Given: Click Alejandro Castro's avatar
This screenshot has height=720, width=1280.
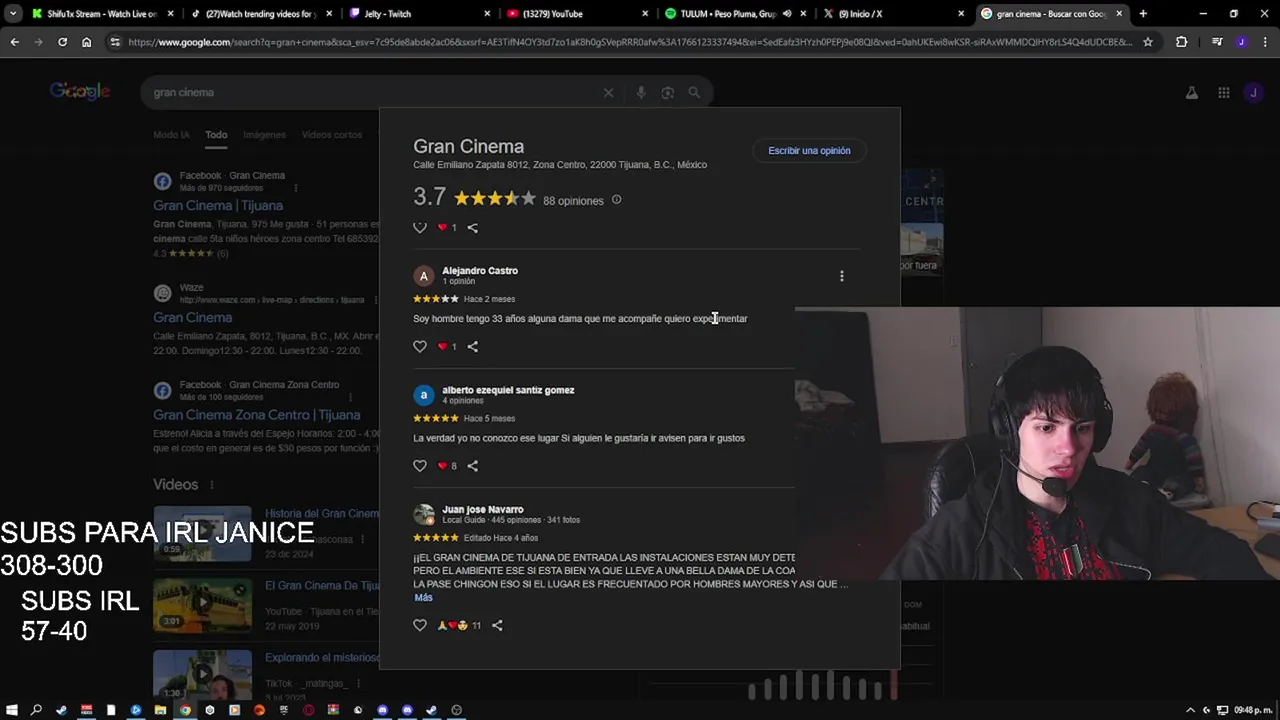Looking at the screenshot, I should coord(424,276).
